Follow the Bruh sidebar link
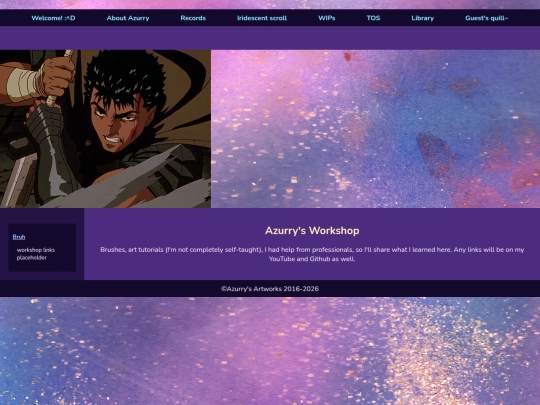This screenshot has height=405, width=540. point(19,237)
